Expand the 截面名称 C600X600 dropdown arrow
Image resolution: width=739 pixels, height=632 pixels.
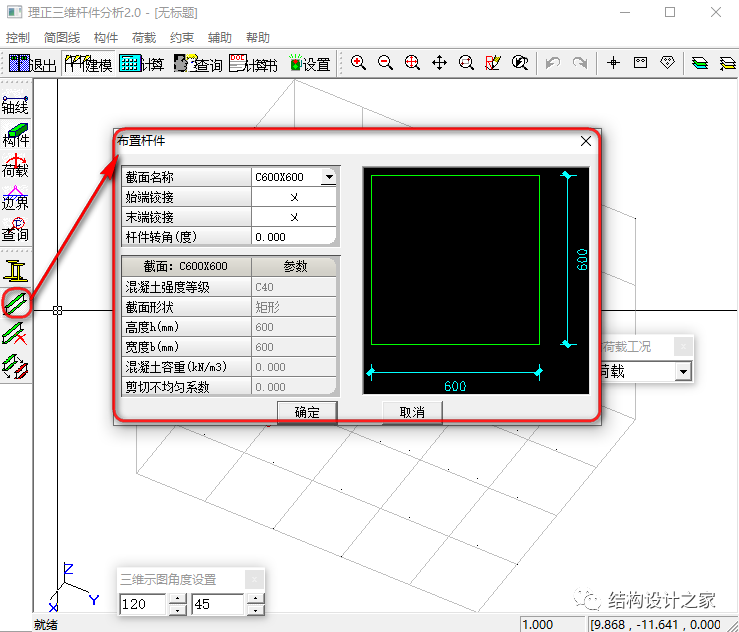(328, 177)
